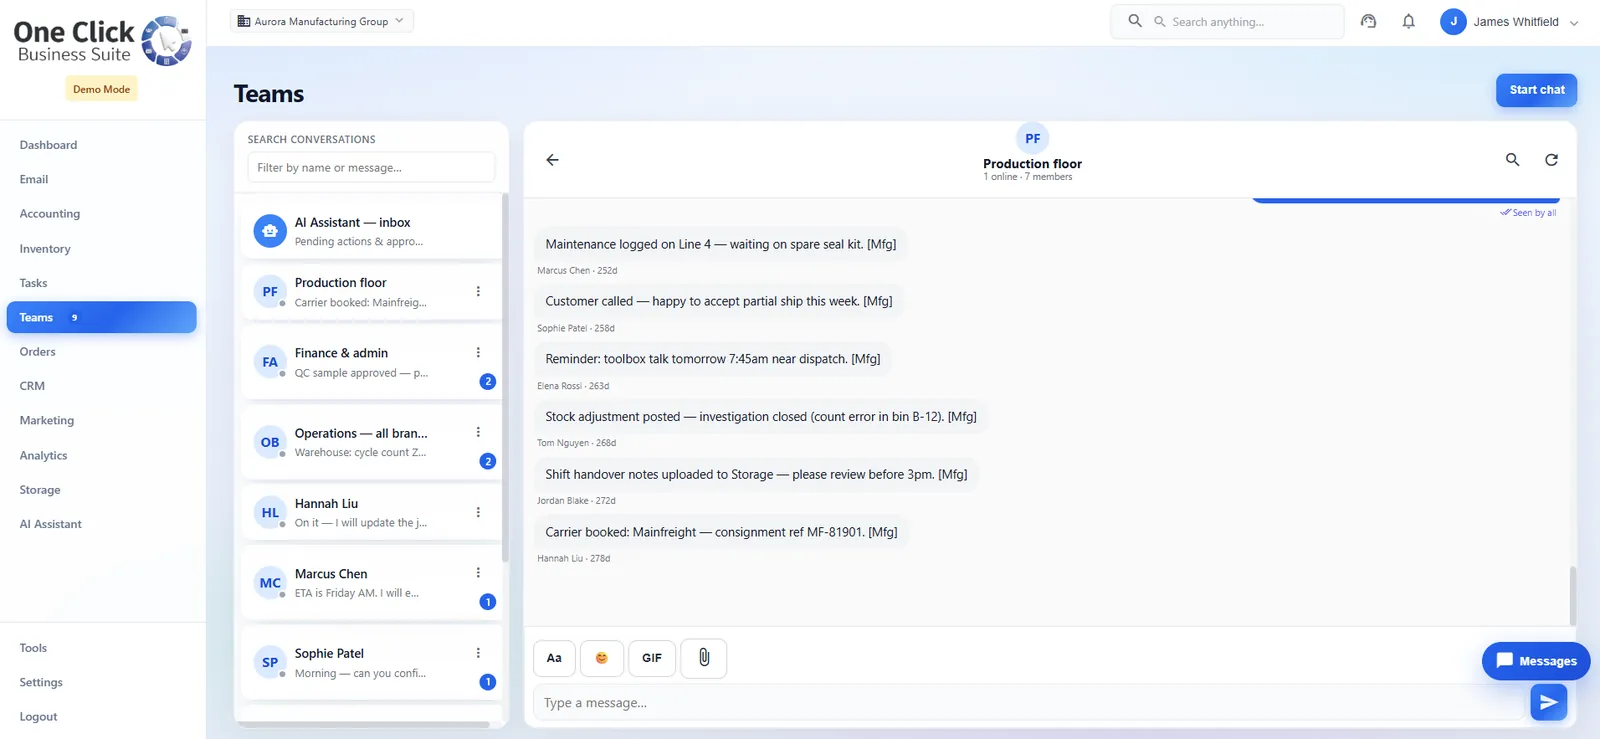The image size is (1600, 739).
Task: Open options menu for Marcus Chen conversation
Action: [478, 572]
